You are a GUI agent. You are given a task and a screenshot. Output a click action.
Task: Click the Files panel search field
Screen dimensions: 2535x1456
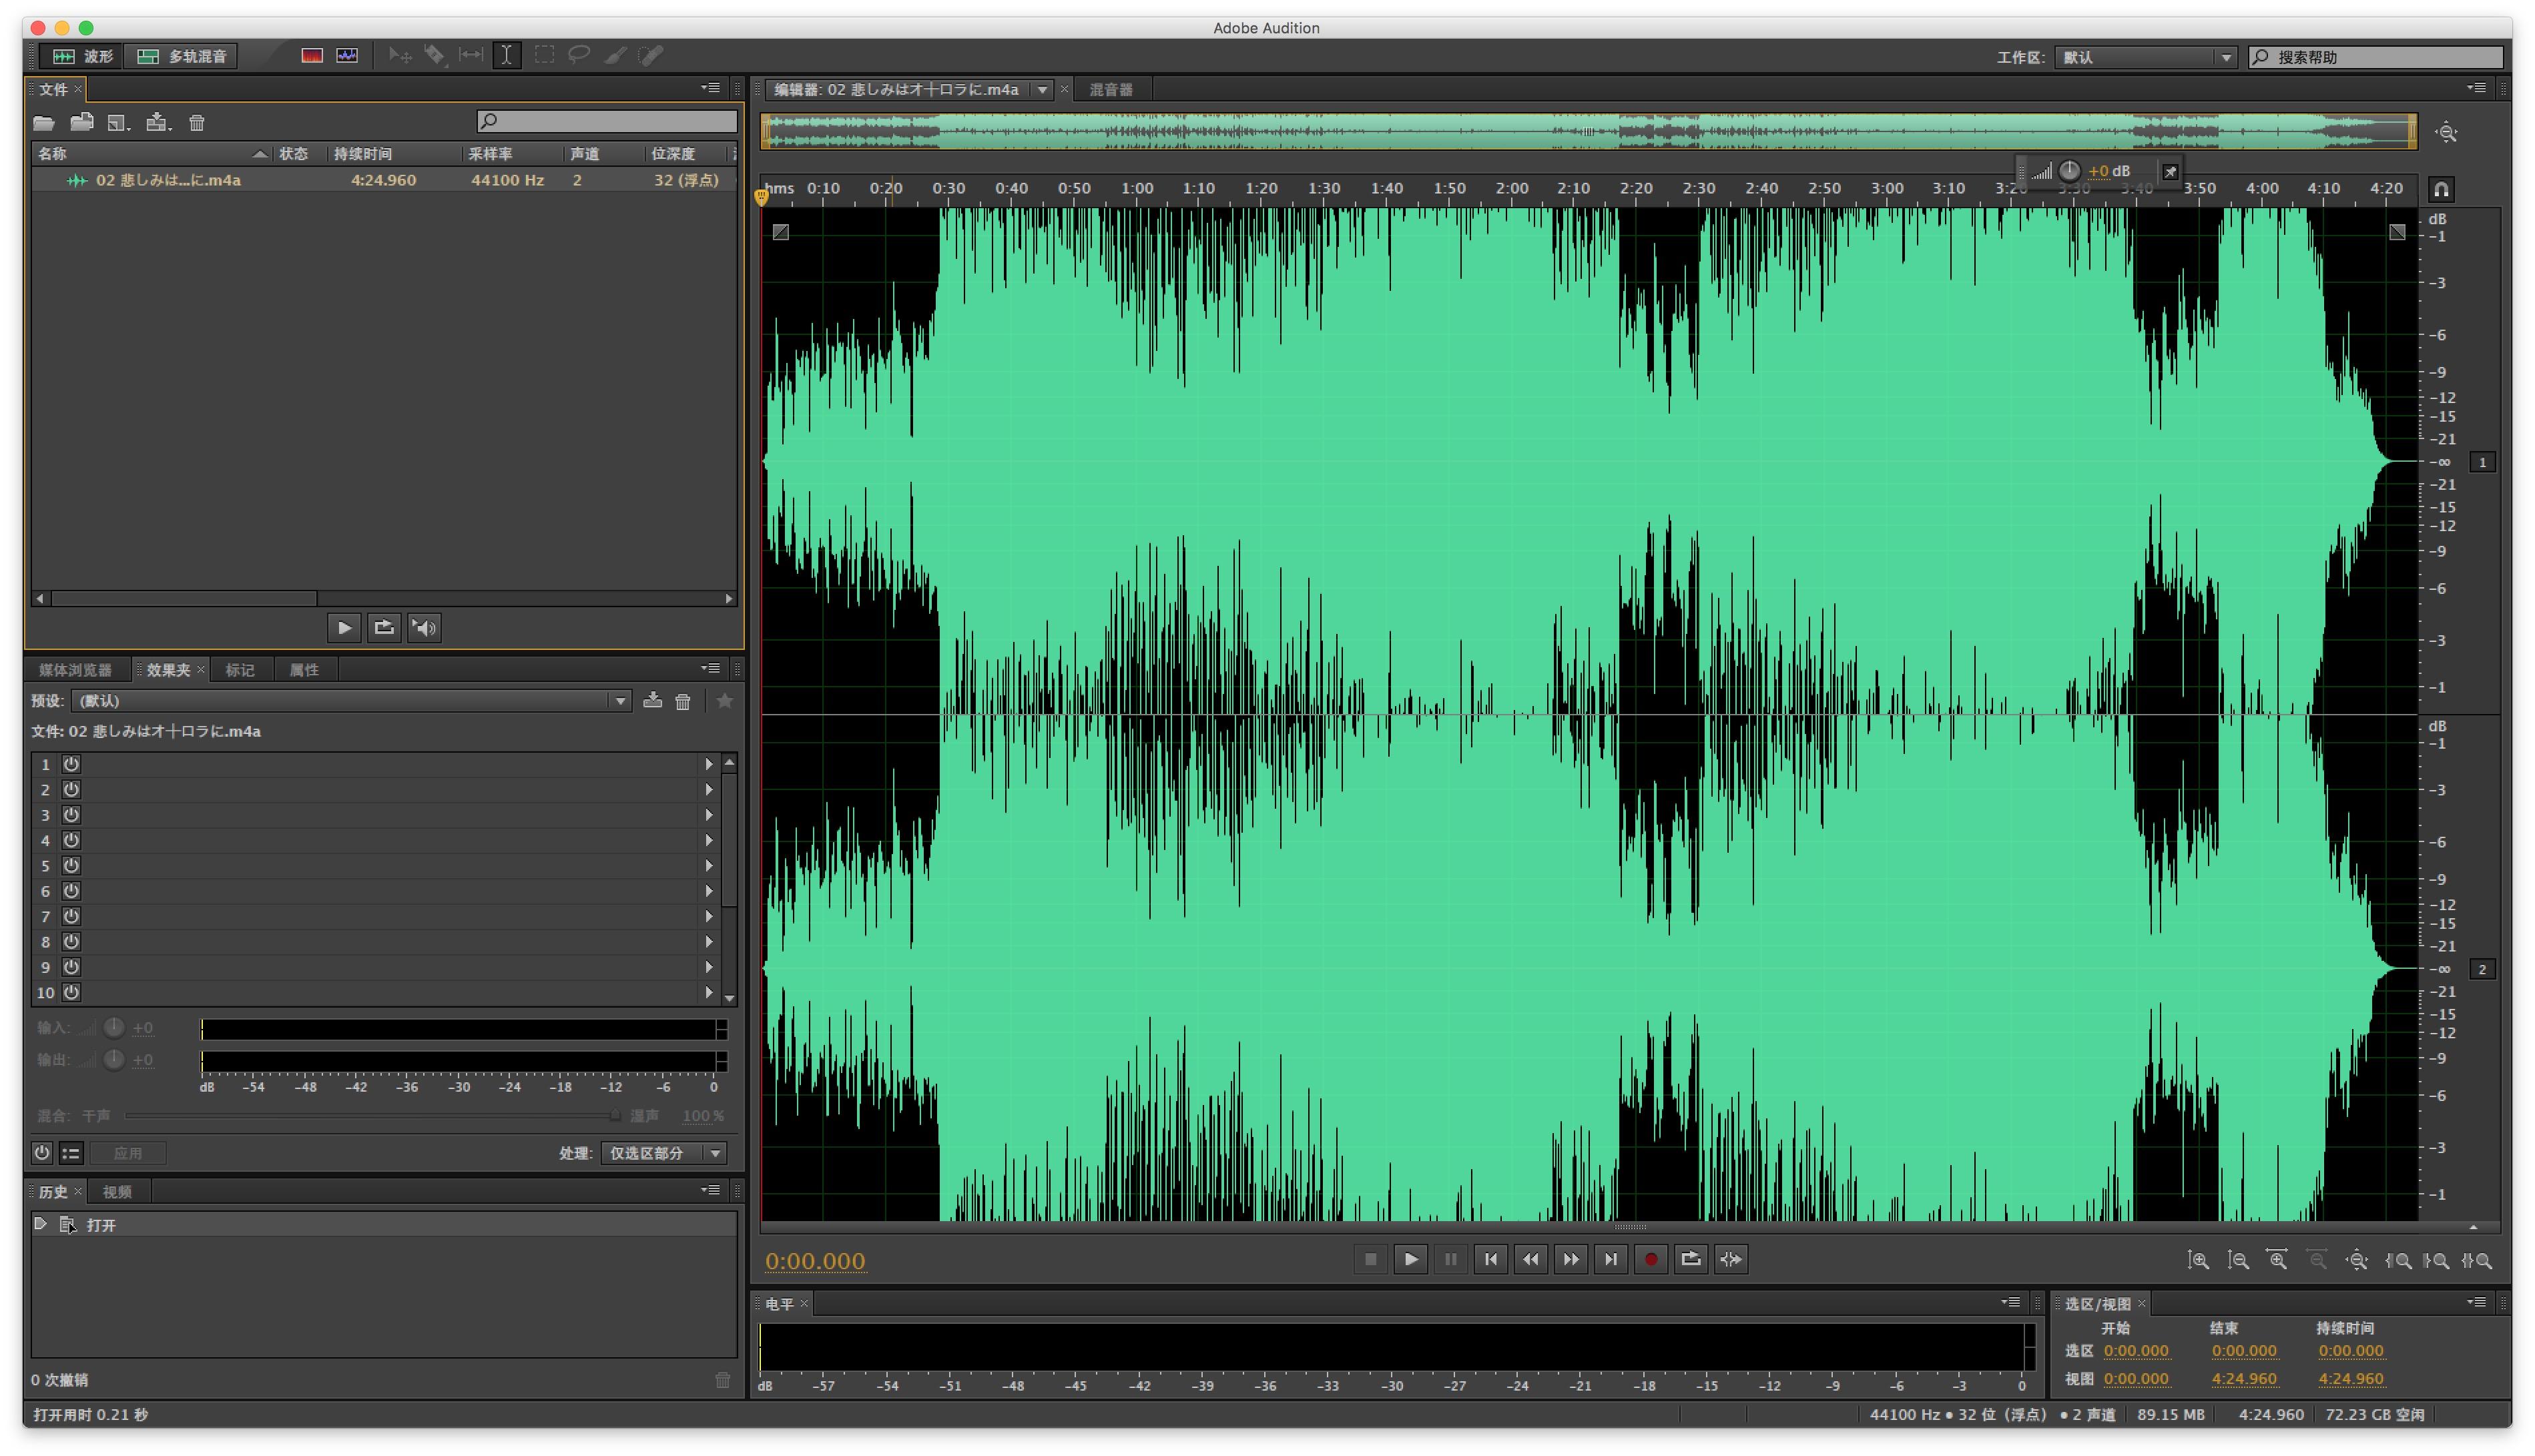(607, 121)
